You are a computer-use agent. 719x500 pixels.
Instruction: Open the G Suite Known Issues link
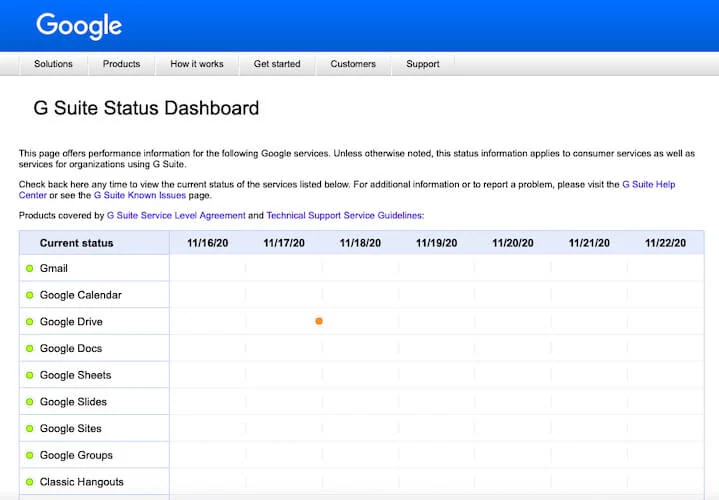point(140,195)
